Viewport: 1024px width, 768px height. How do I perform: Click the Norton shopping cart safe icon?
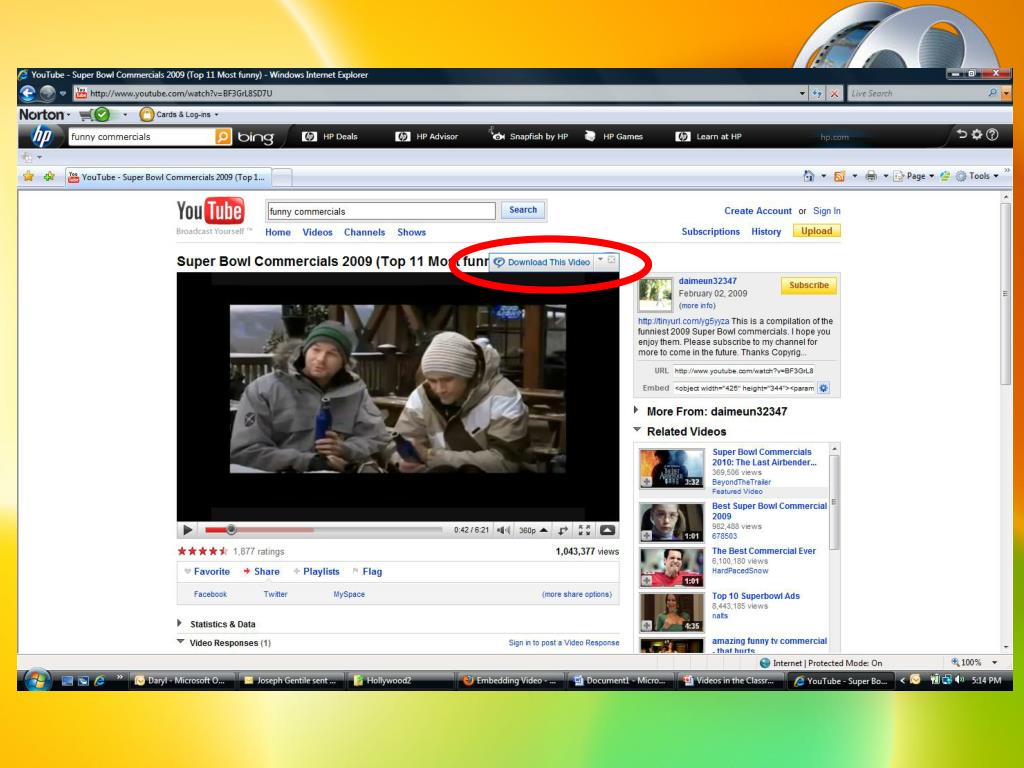click(x=95, y=115)
